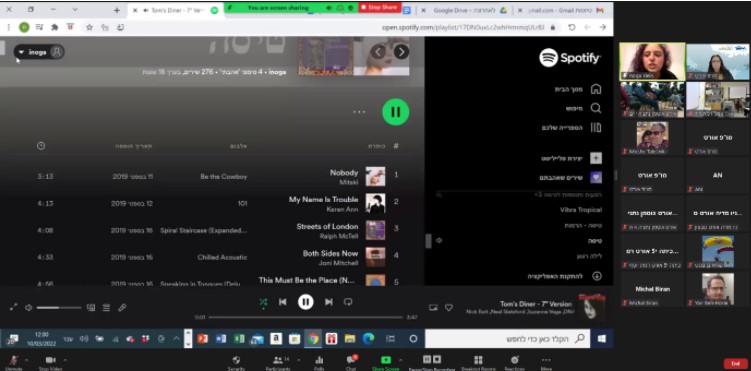
Task: Open playlist three-dots more options menu
Action: (x=359, y=112)
